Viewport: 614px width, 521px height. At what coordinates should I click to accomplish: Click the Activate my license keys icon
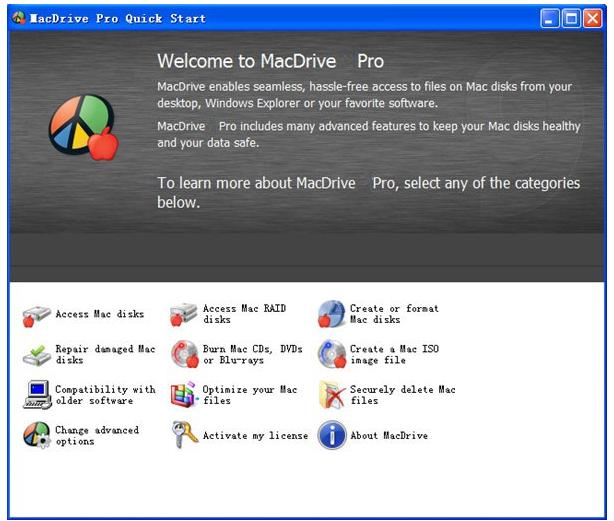click(x=184, y=435)
